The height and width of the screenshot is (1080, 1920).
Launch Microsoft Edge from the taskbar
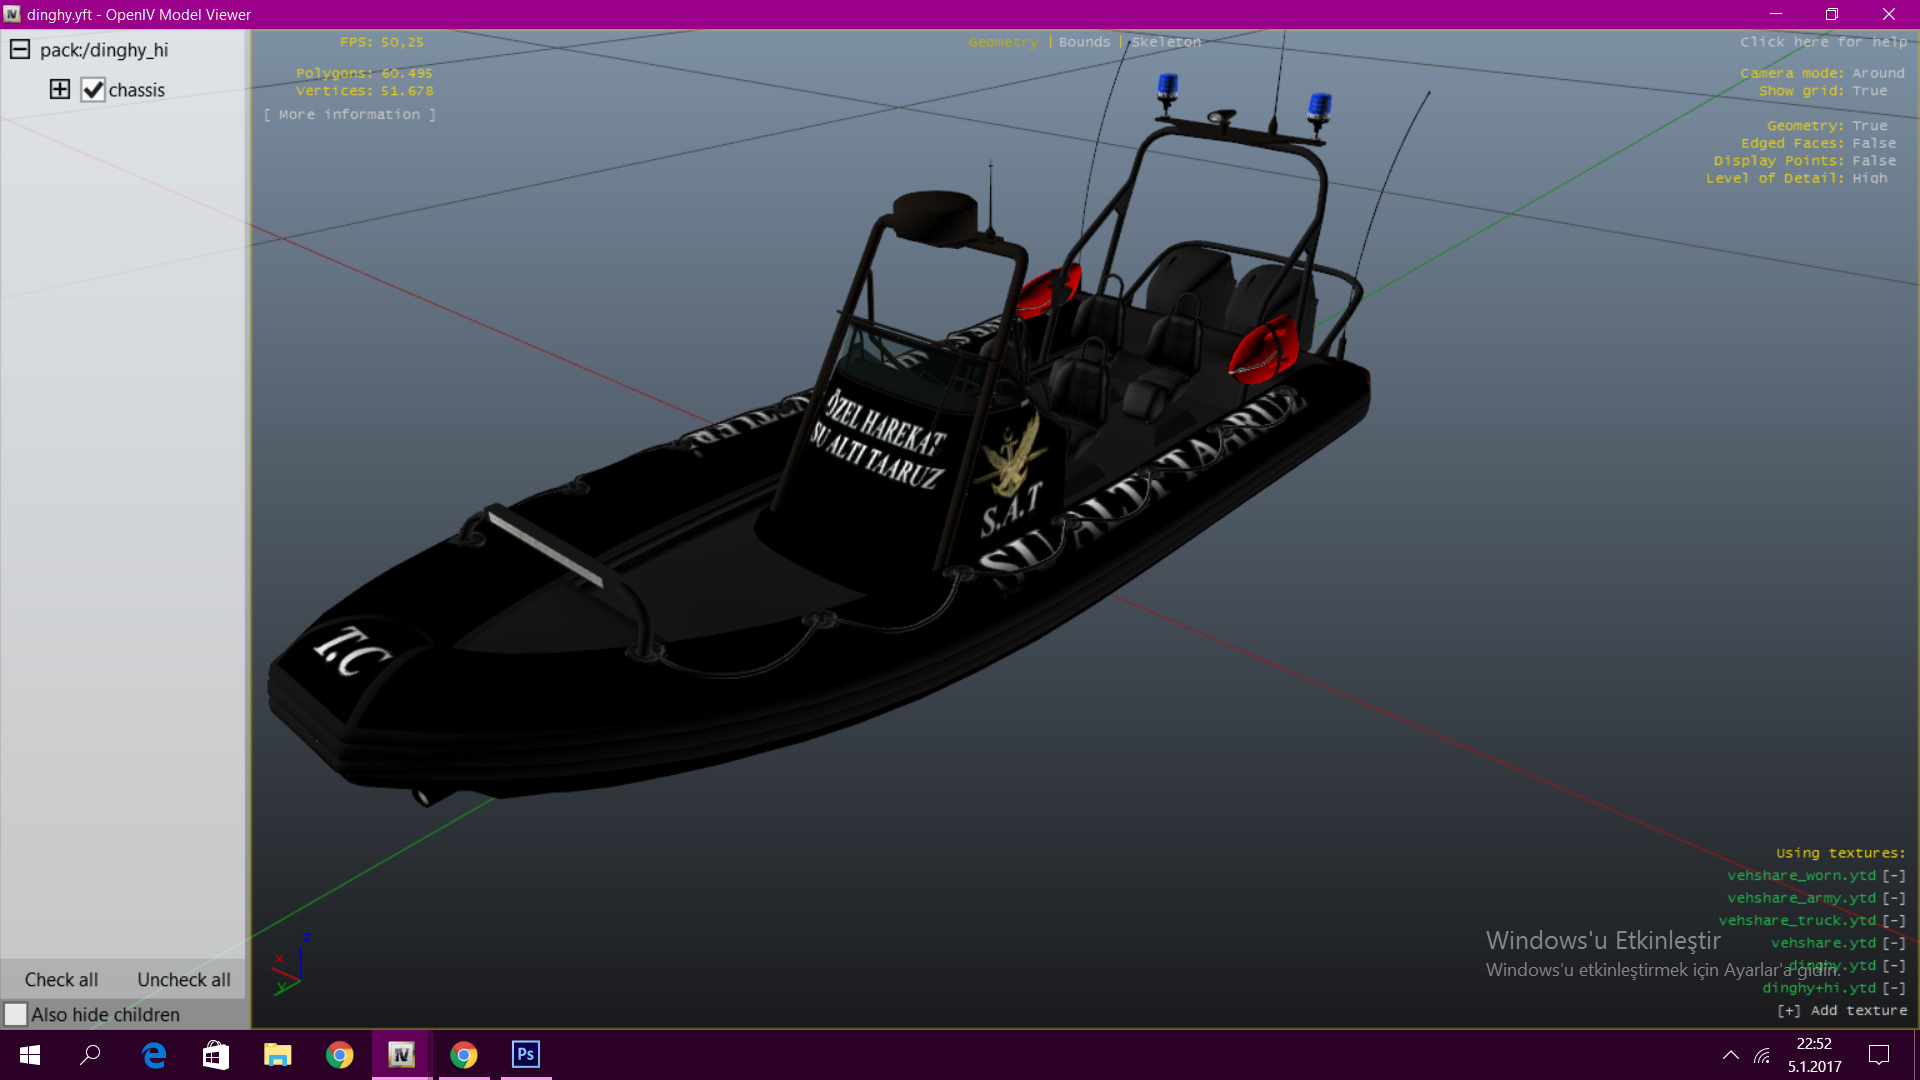point(154,1055)
